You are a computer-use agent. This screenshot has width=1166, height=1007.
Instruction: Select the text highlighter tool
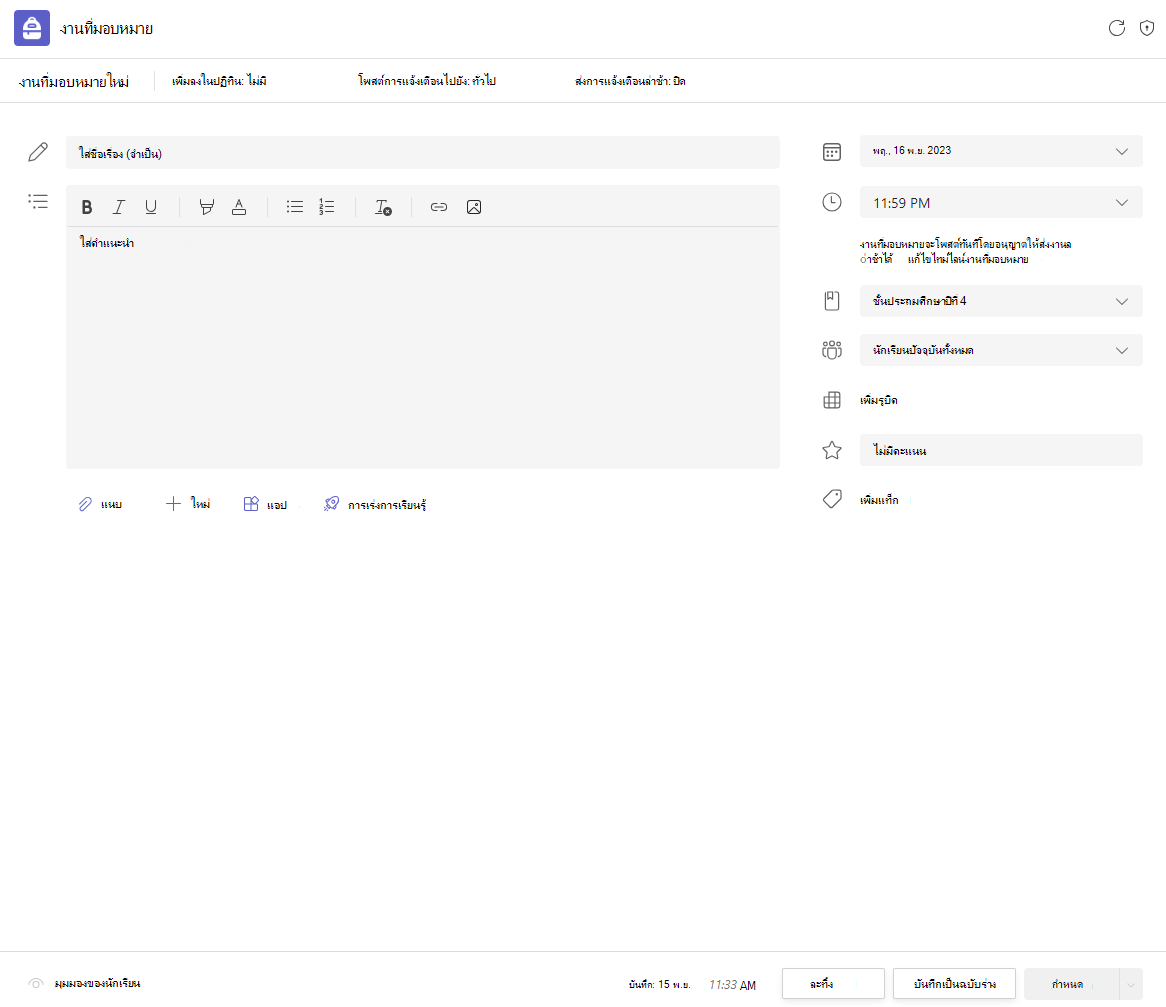coord(207,207)
